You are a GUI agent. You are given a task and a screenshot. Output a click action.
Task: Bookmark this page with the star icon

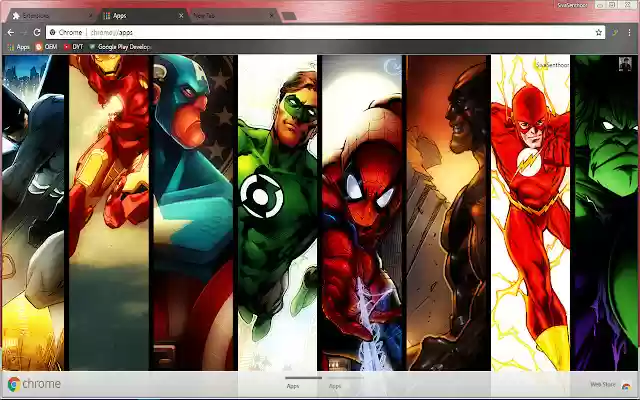click(598, 33)
